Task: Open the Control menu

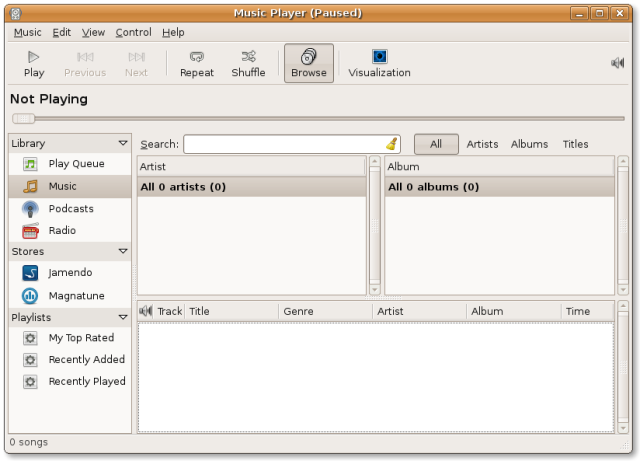Action: (x=133, y=32)
